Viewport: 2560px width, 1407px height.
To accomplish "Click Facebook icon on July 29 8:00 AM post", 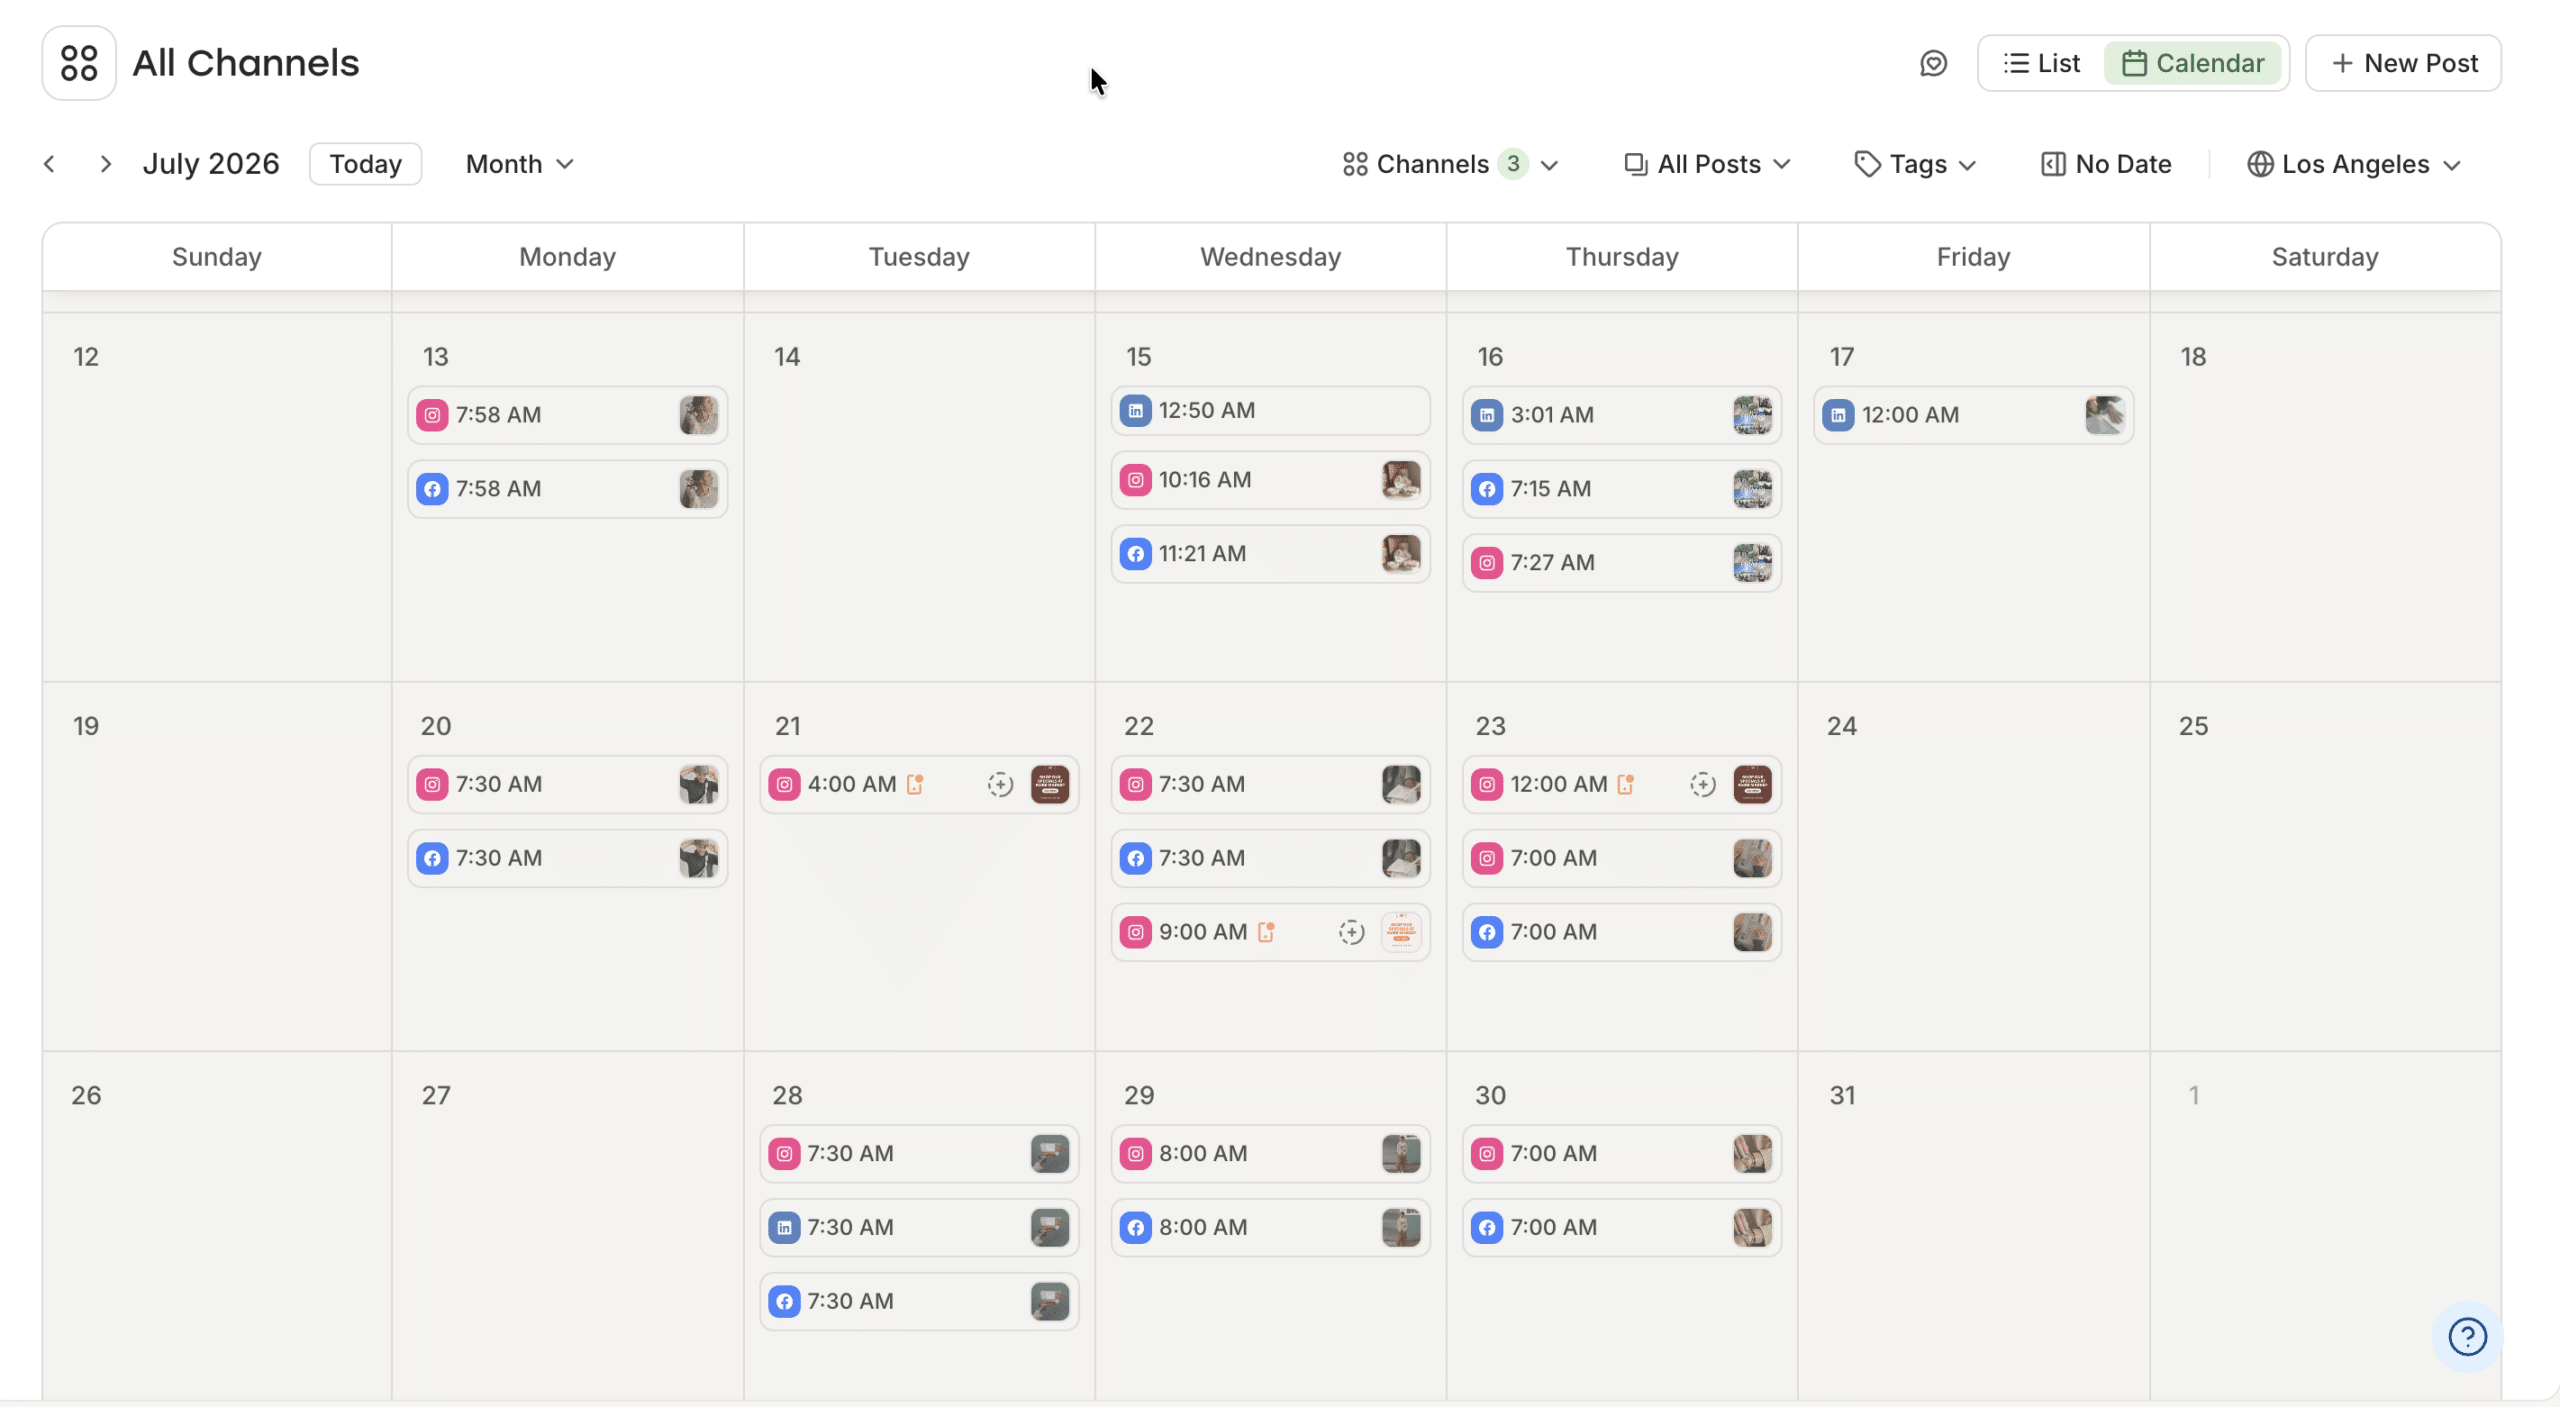I will click(1135, 1228).
